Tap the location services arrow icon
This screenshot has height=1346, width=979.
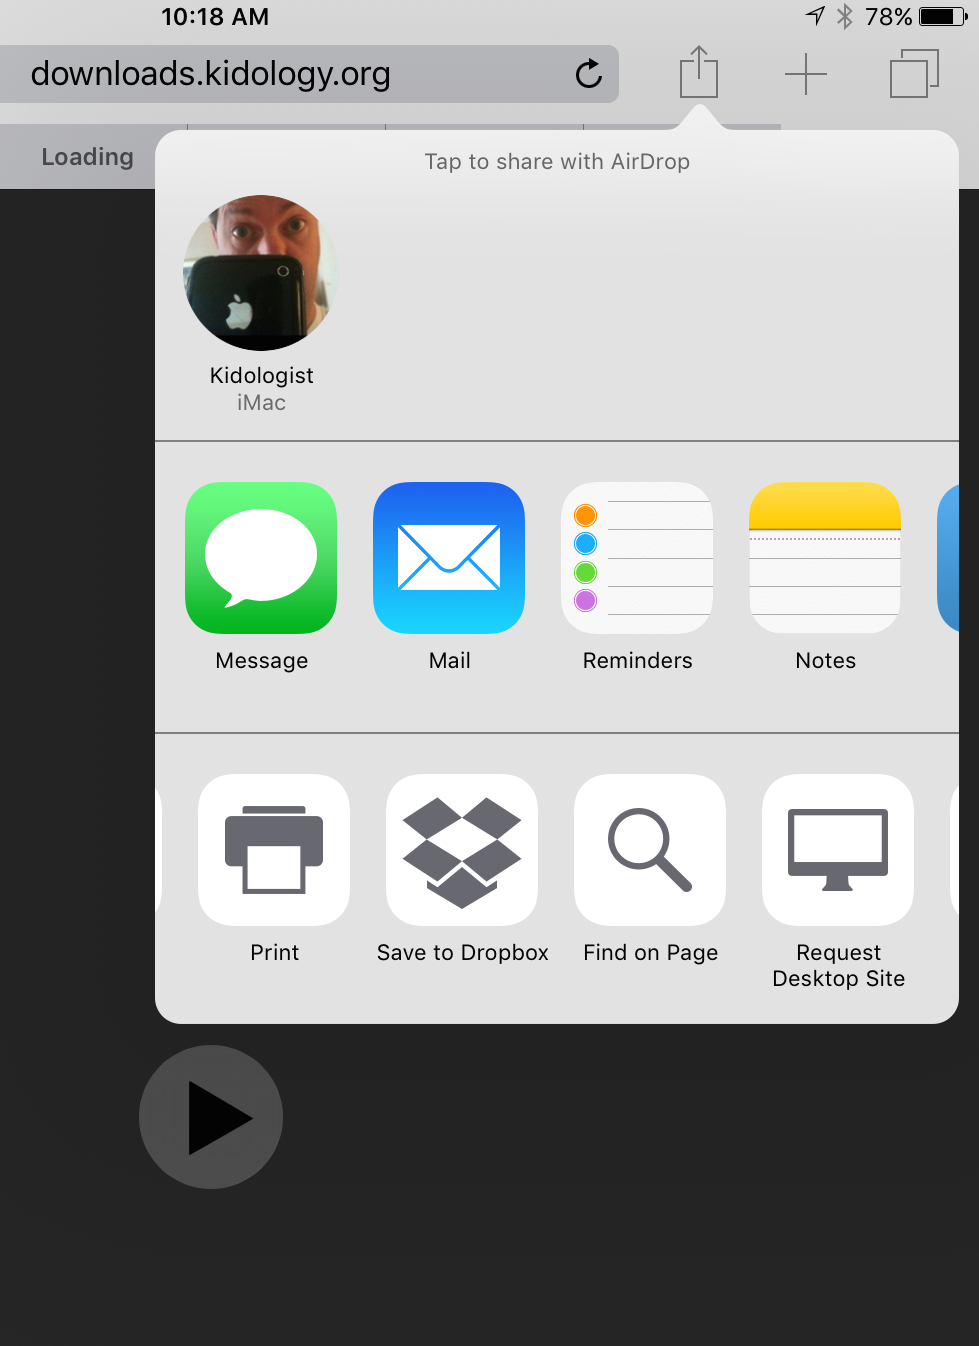click(x=815, y=16)
